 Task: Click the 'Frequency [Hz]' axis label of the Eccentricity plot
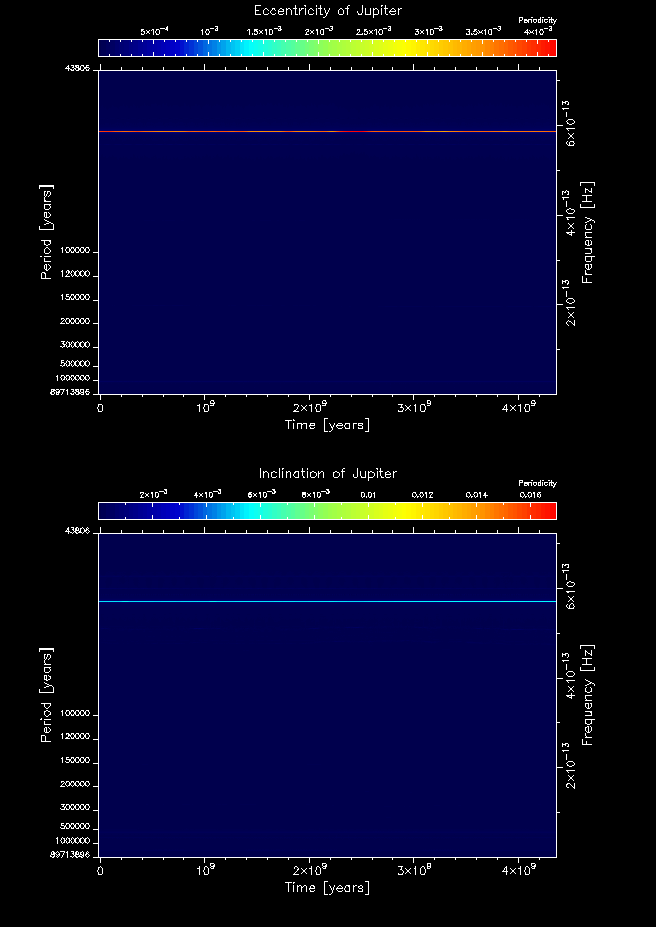(588, 231)
